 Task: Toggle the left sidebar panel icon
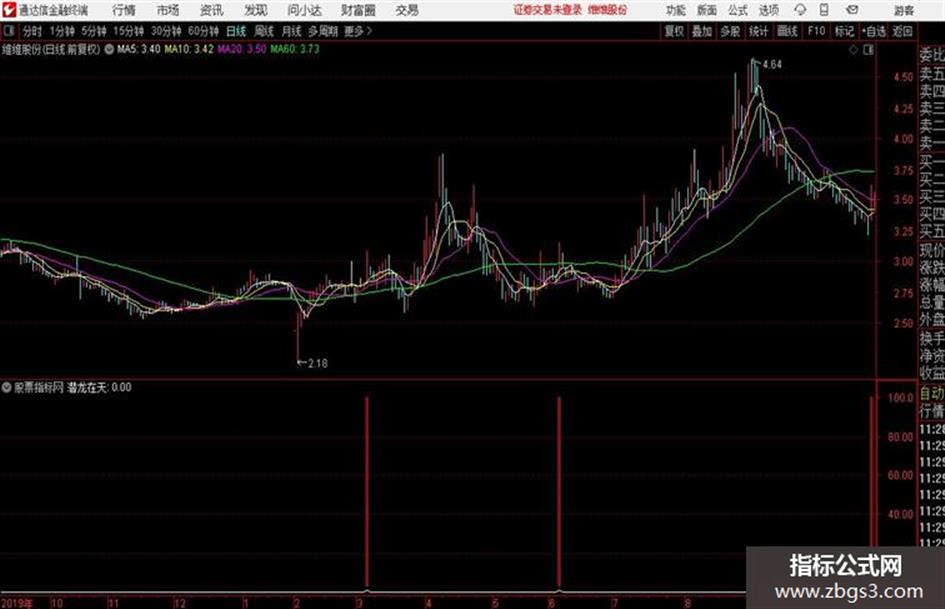(x=8, y=31)
